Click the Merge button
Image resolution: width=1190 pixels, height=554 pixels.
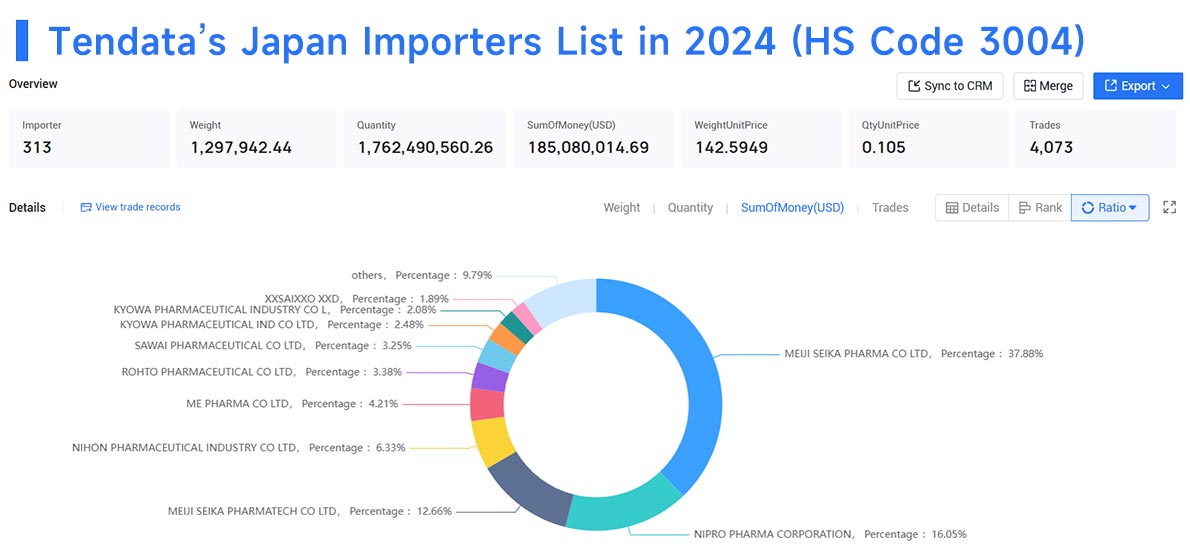click(1048, 86)
